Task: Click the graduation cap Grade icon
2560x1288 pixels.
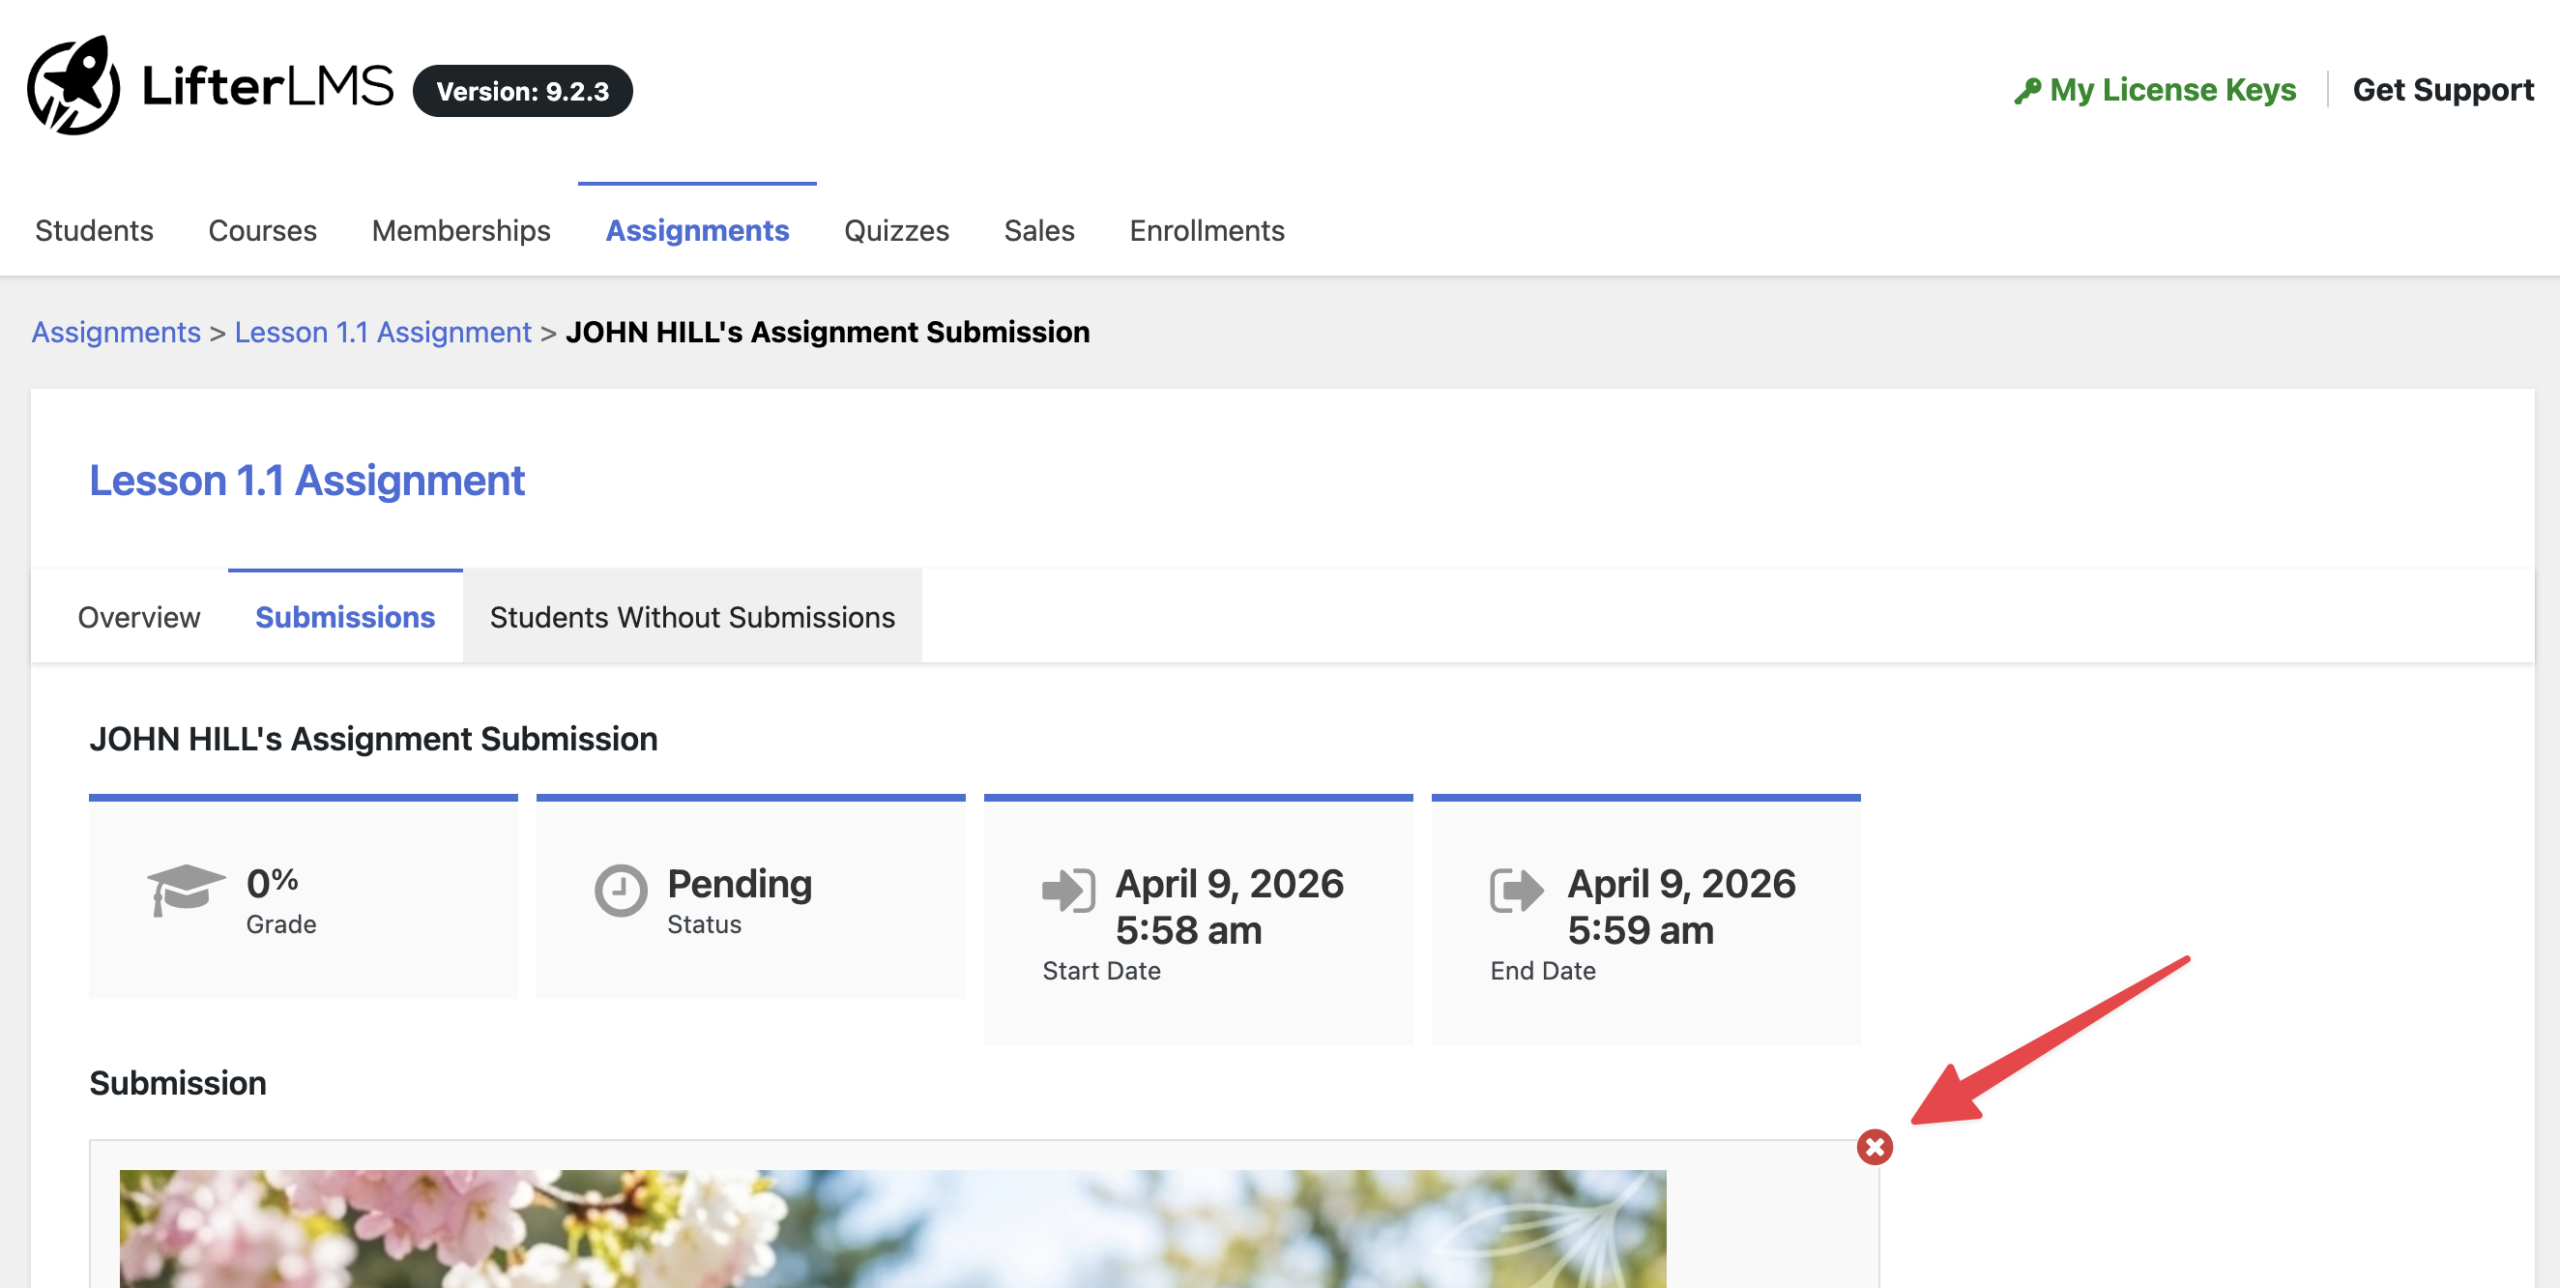Action: coord(185,888)
